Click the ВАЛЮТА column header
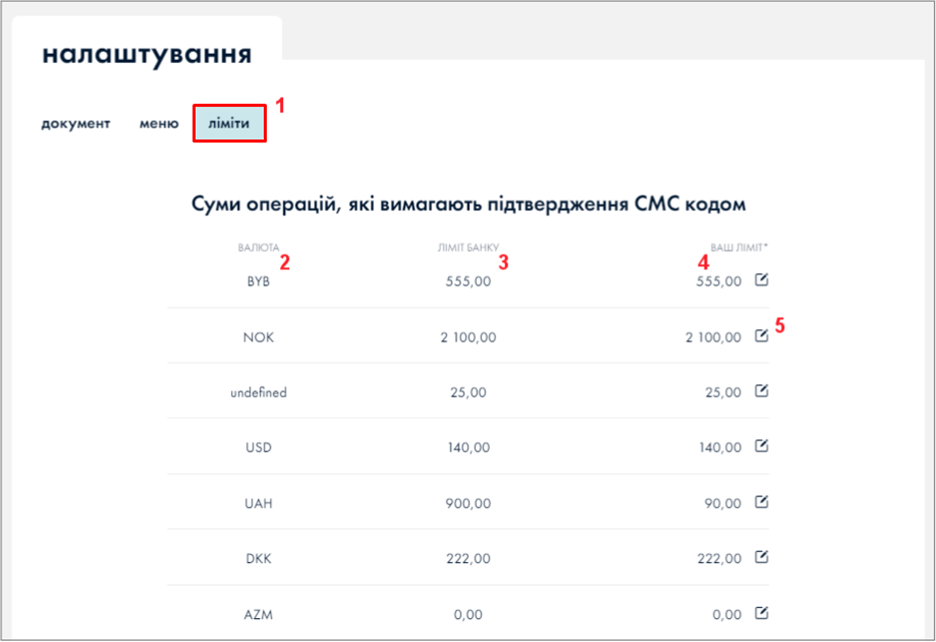Viewport: 936px width, 642px height. click(x=258, y=247)
